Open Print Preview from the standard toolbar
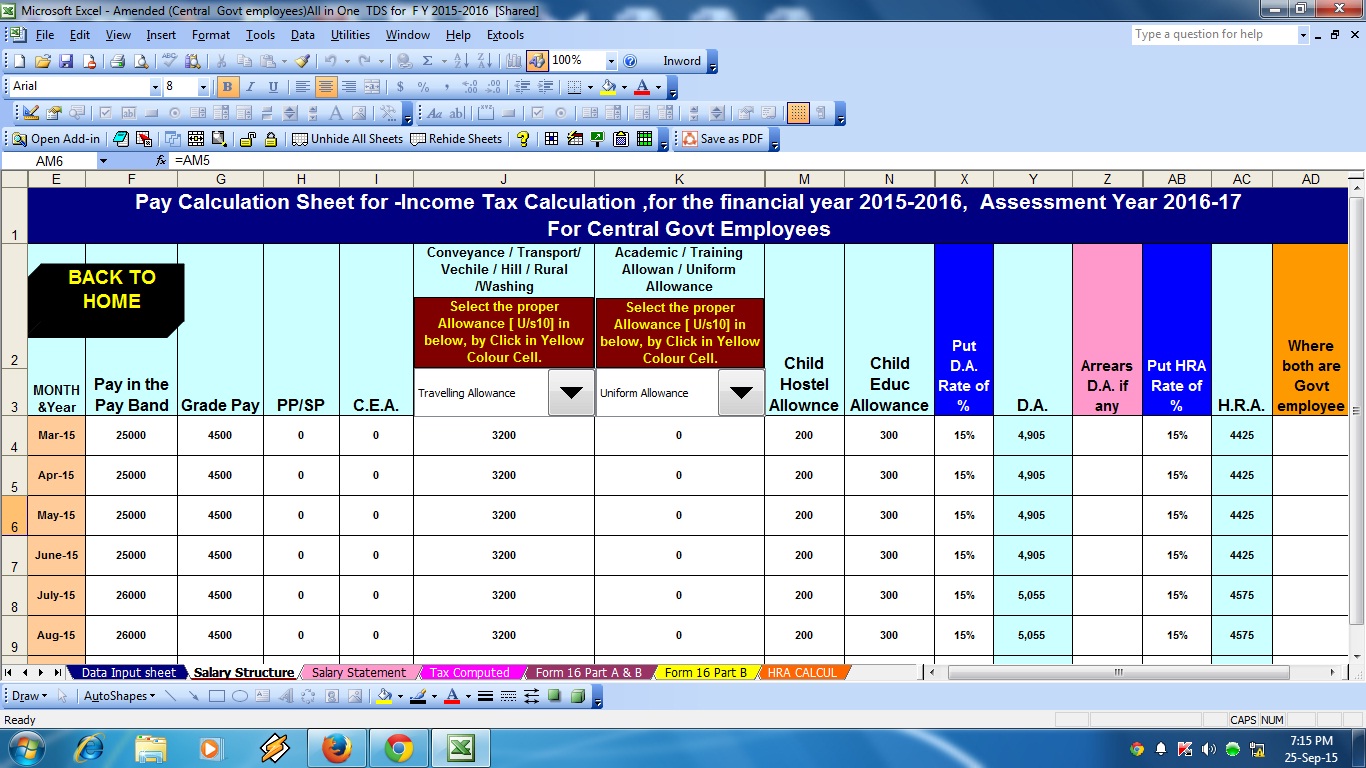Image resolution: width=1366 pixels, height=768 pixels. (139, 61)
